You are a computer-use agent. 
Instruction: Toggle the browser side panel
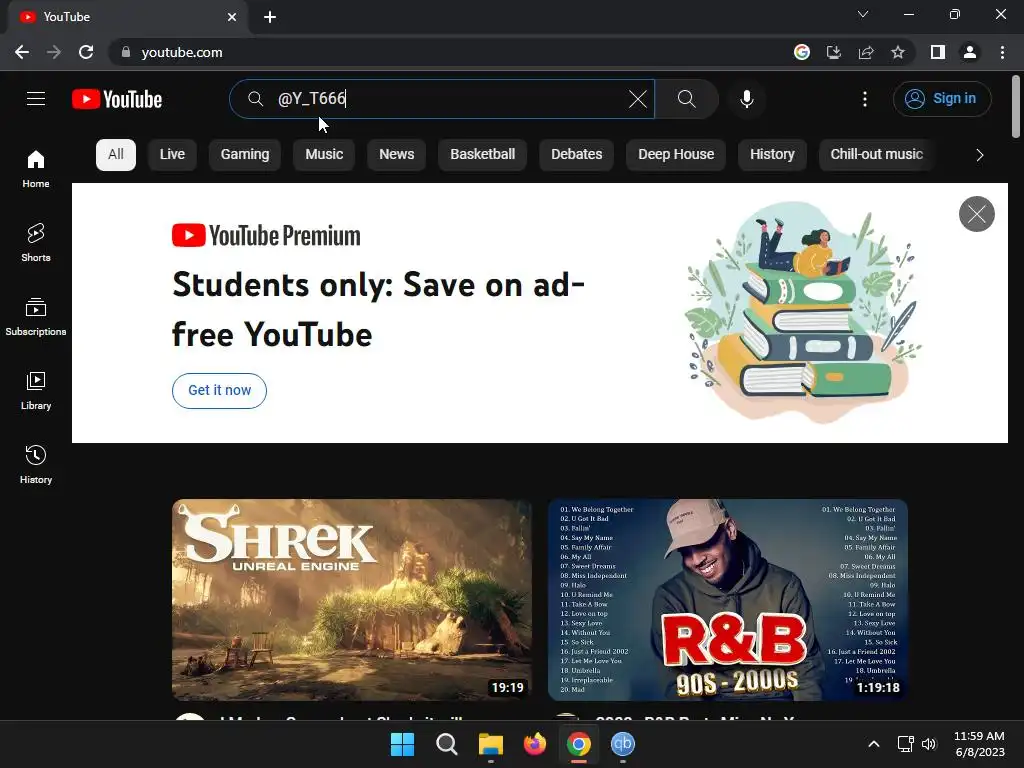938,52
